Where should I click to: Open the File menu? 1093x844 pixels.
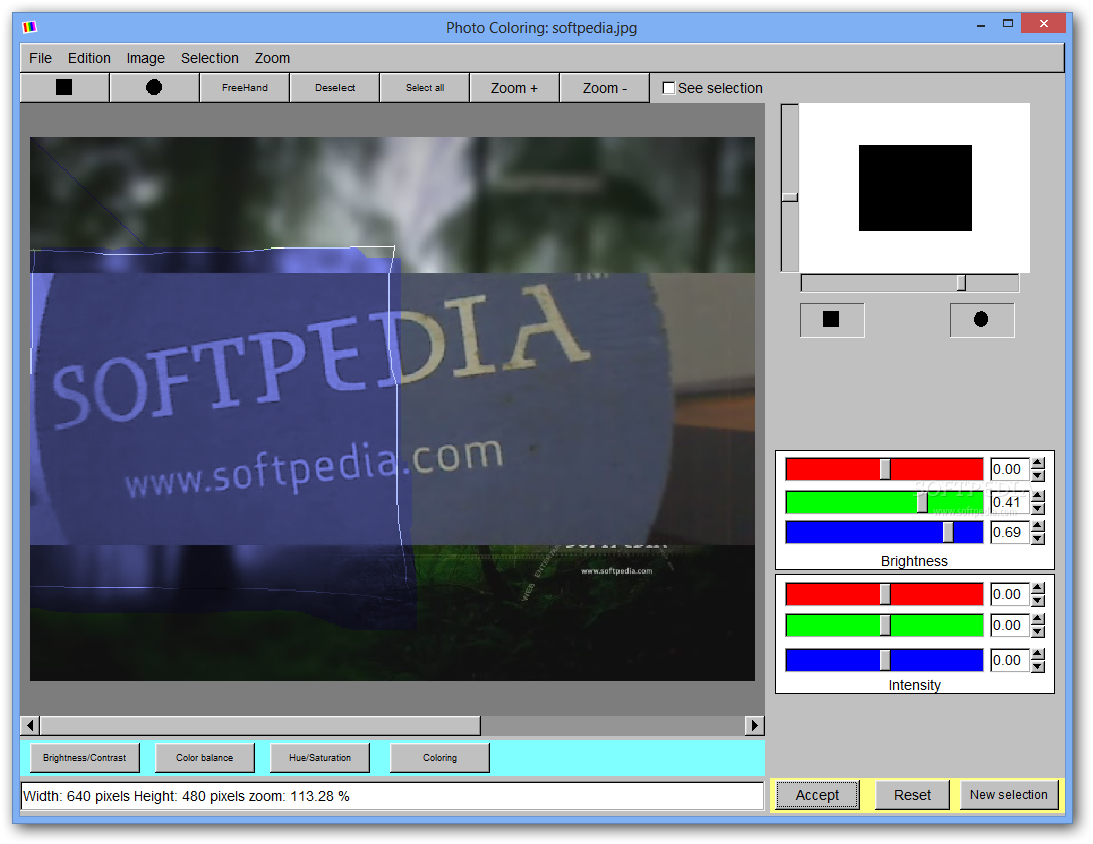coord(40,58)
